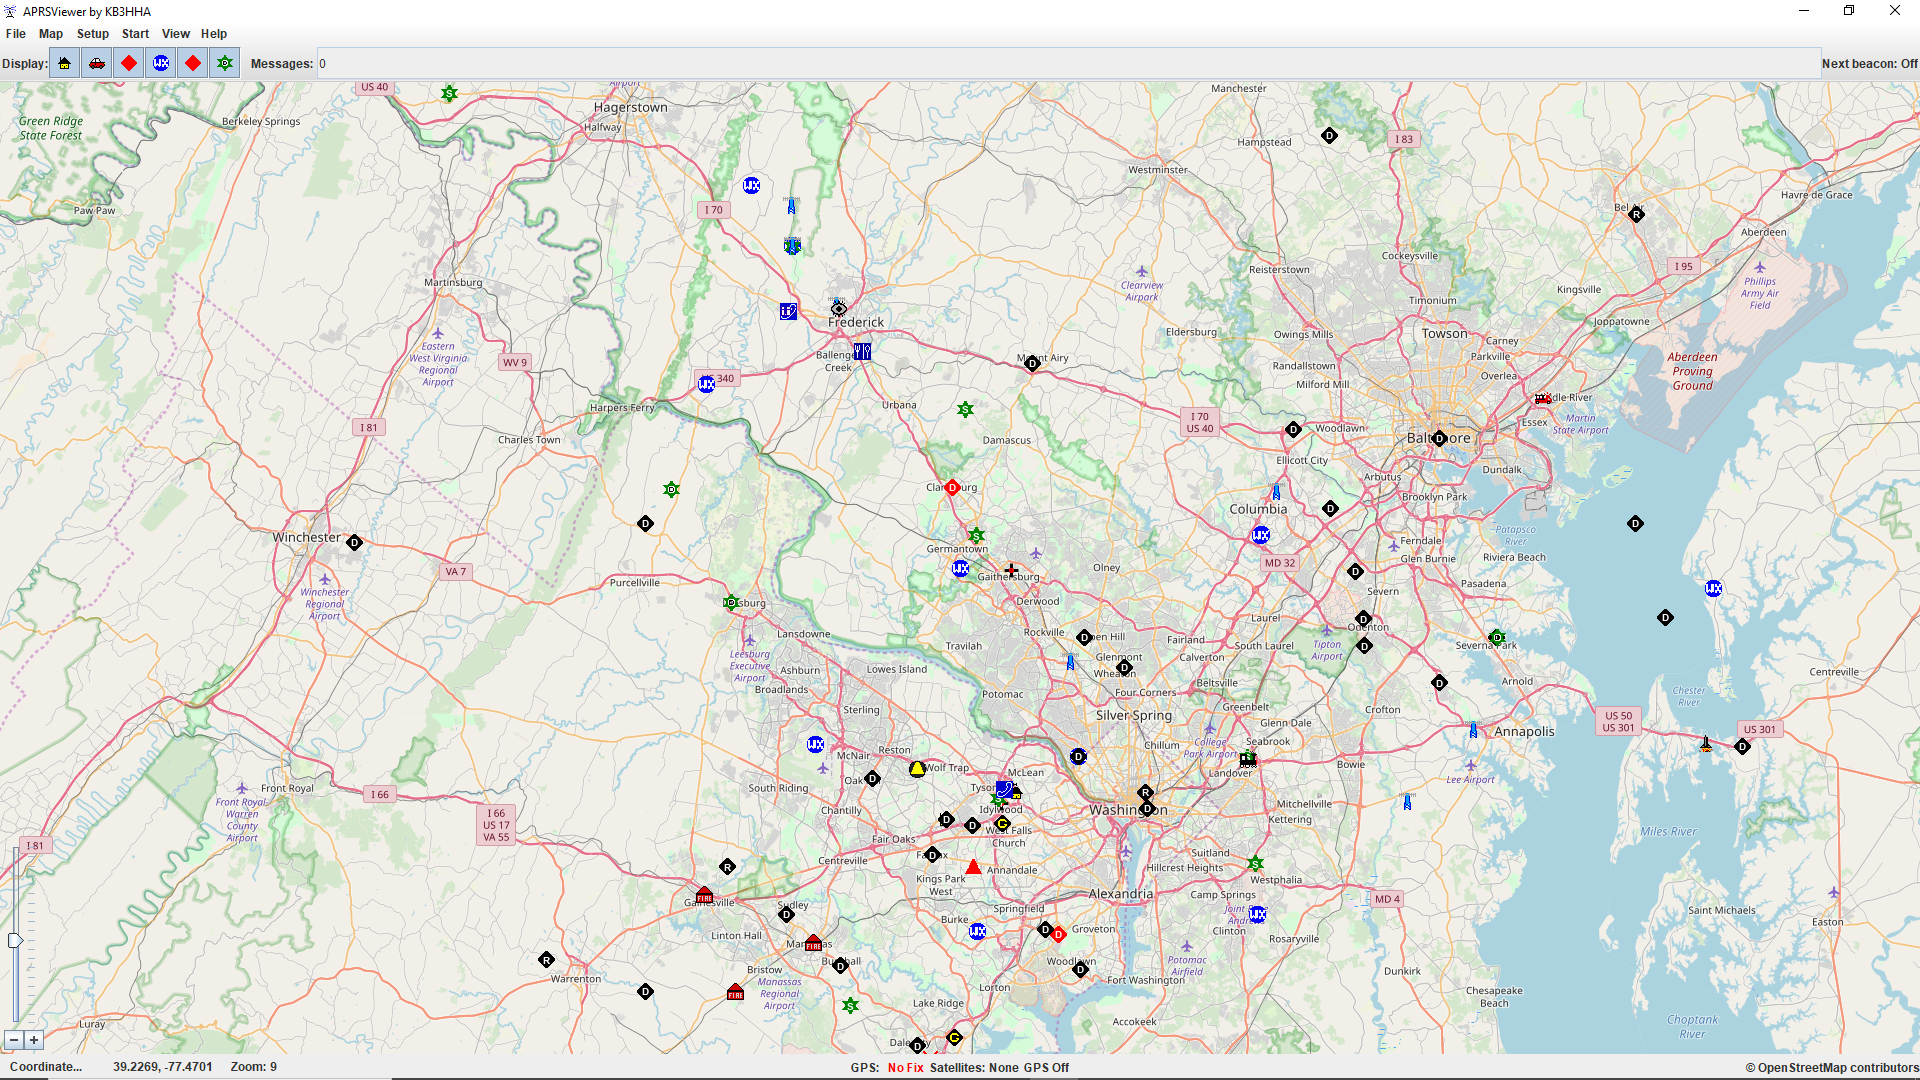Select yellow triangle marker at Wolf Trap
Screen dimensions: 1920x1080
tap(917, 768)
